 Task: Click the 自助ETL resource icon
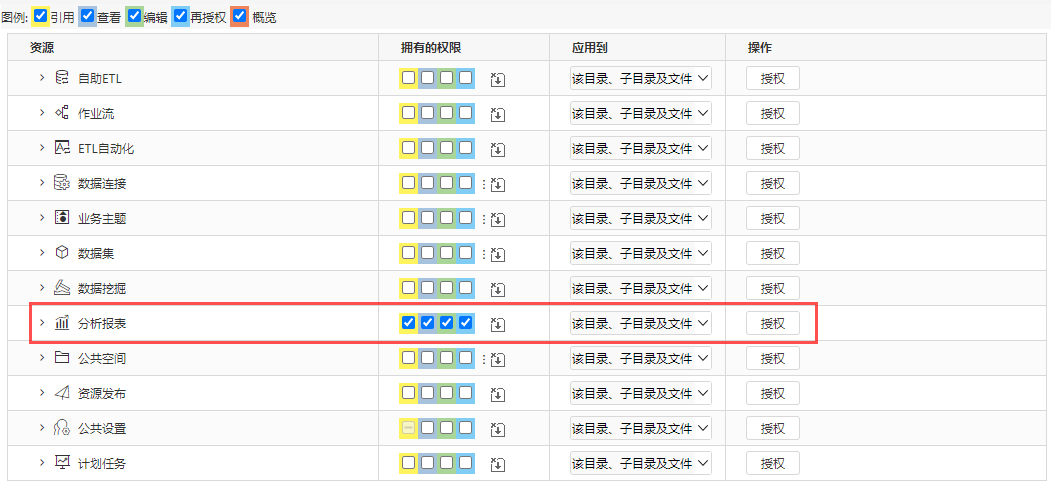[62, 78]
